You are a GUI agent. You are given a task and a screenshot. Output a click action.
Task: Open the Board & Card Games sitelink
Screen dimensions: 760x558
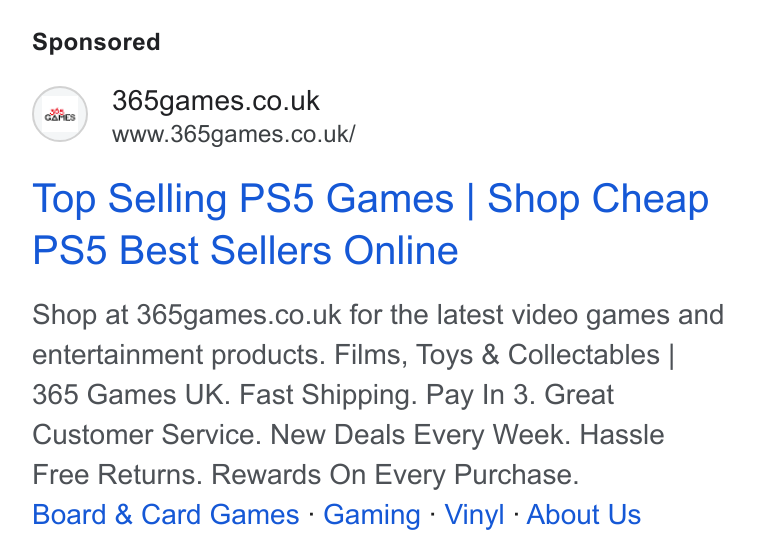[166, 514]
